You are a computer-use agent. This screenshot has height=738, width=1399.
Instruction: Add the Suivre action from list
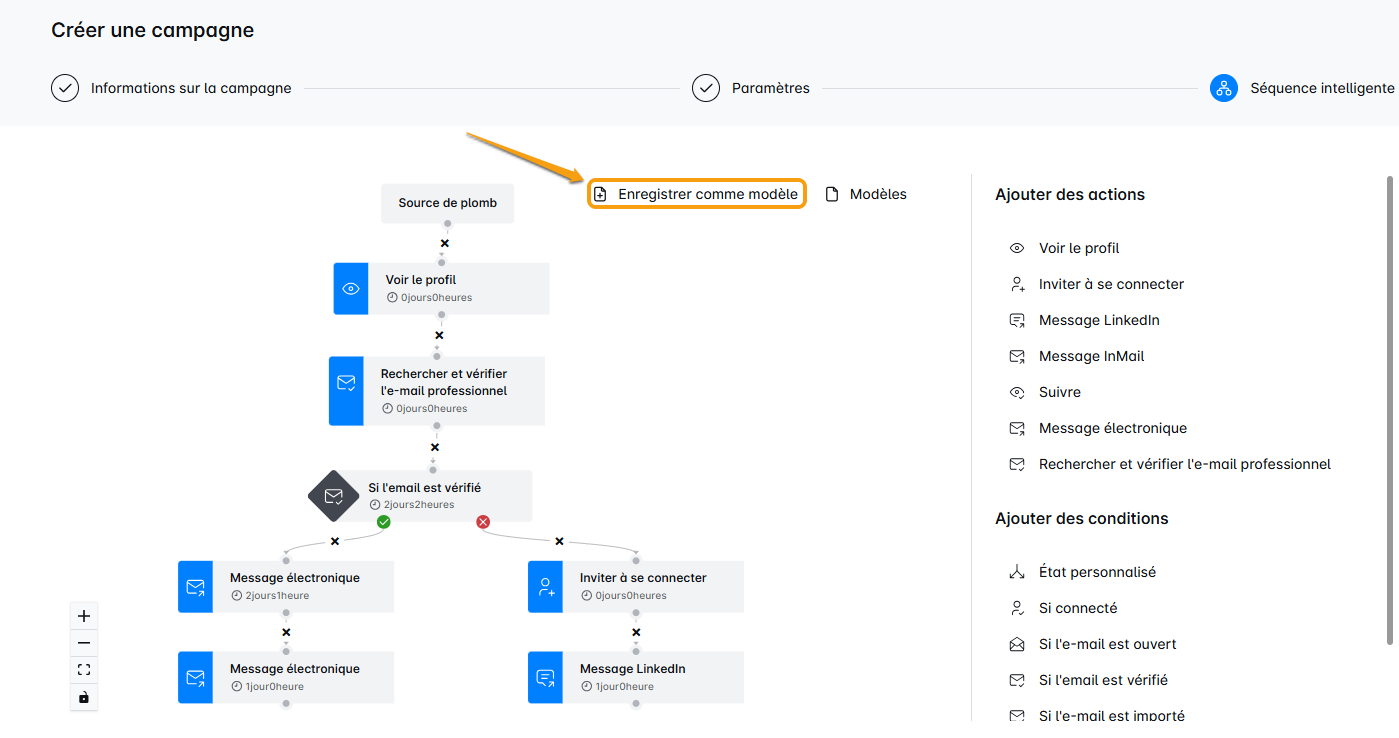click(1059, 392)
